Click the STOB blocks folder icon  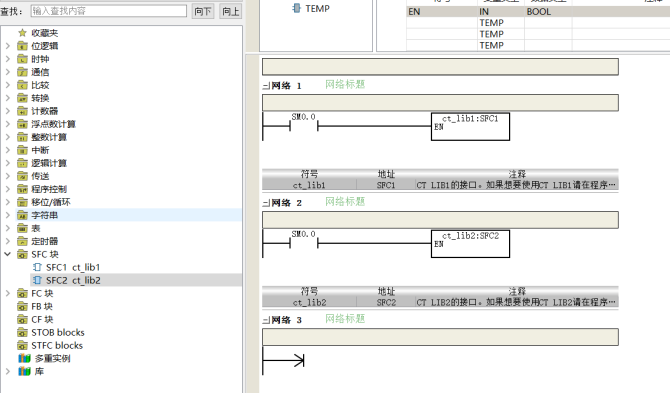22,332
